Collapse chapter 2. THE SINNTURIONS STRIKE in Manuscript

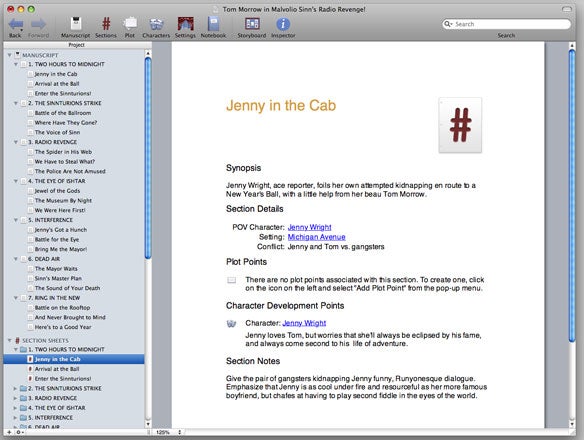point(16,103)
